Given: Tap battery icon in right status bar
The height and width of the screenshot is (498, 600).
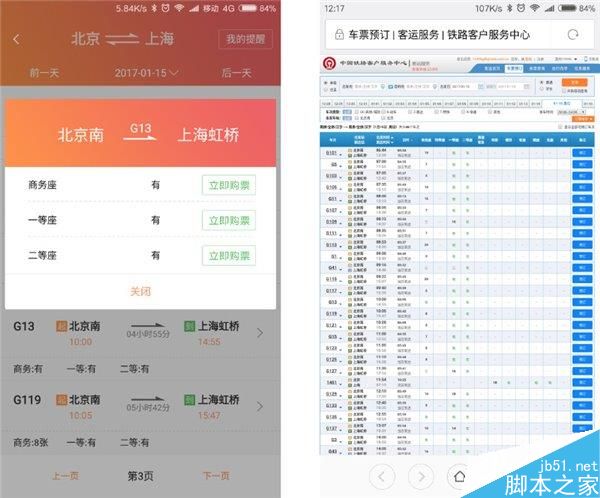Looking at the screenshot, I should coord(567,8).
